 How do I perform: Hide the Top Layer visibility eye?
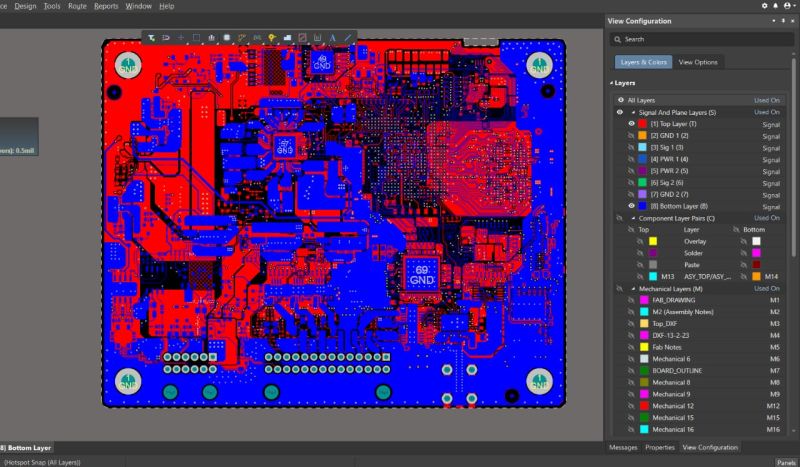click(630, 123)
